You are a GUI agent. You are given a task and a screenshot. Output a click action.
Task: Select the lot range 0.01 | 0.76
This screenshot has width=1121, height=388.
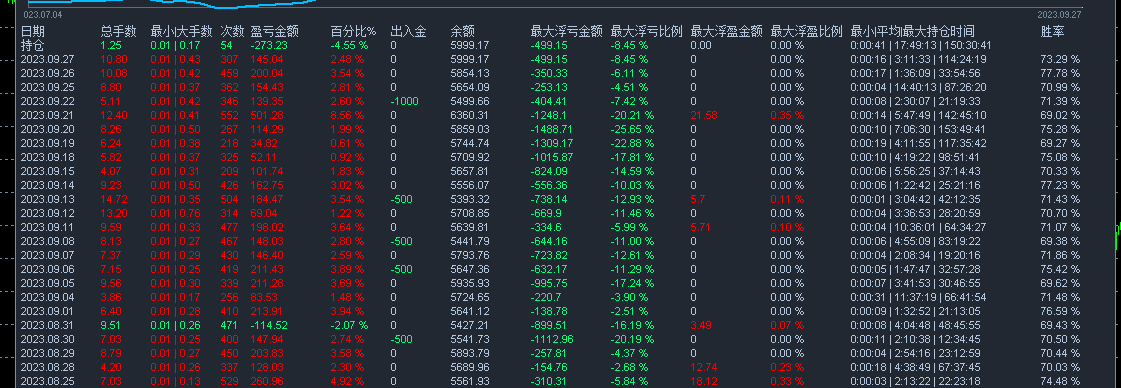point(175,214)
